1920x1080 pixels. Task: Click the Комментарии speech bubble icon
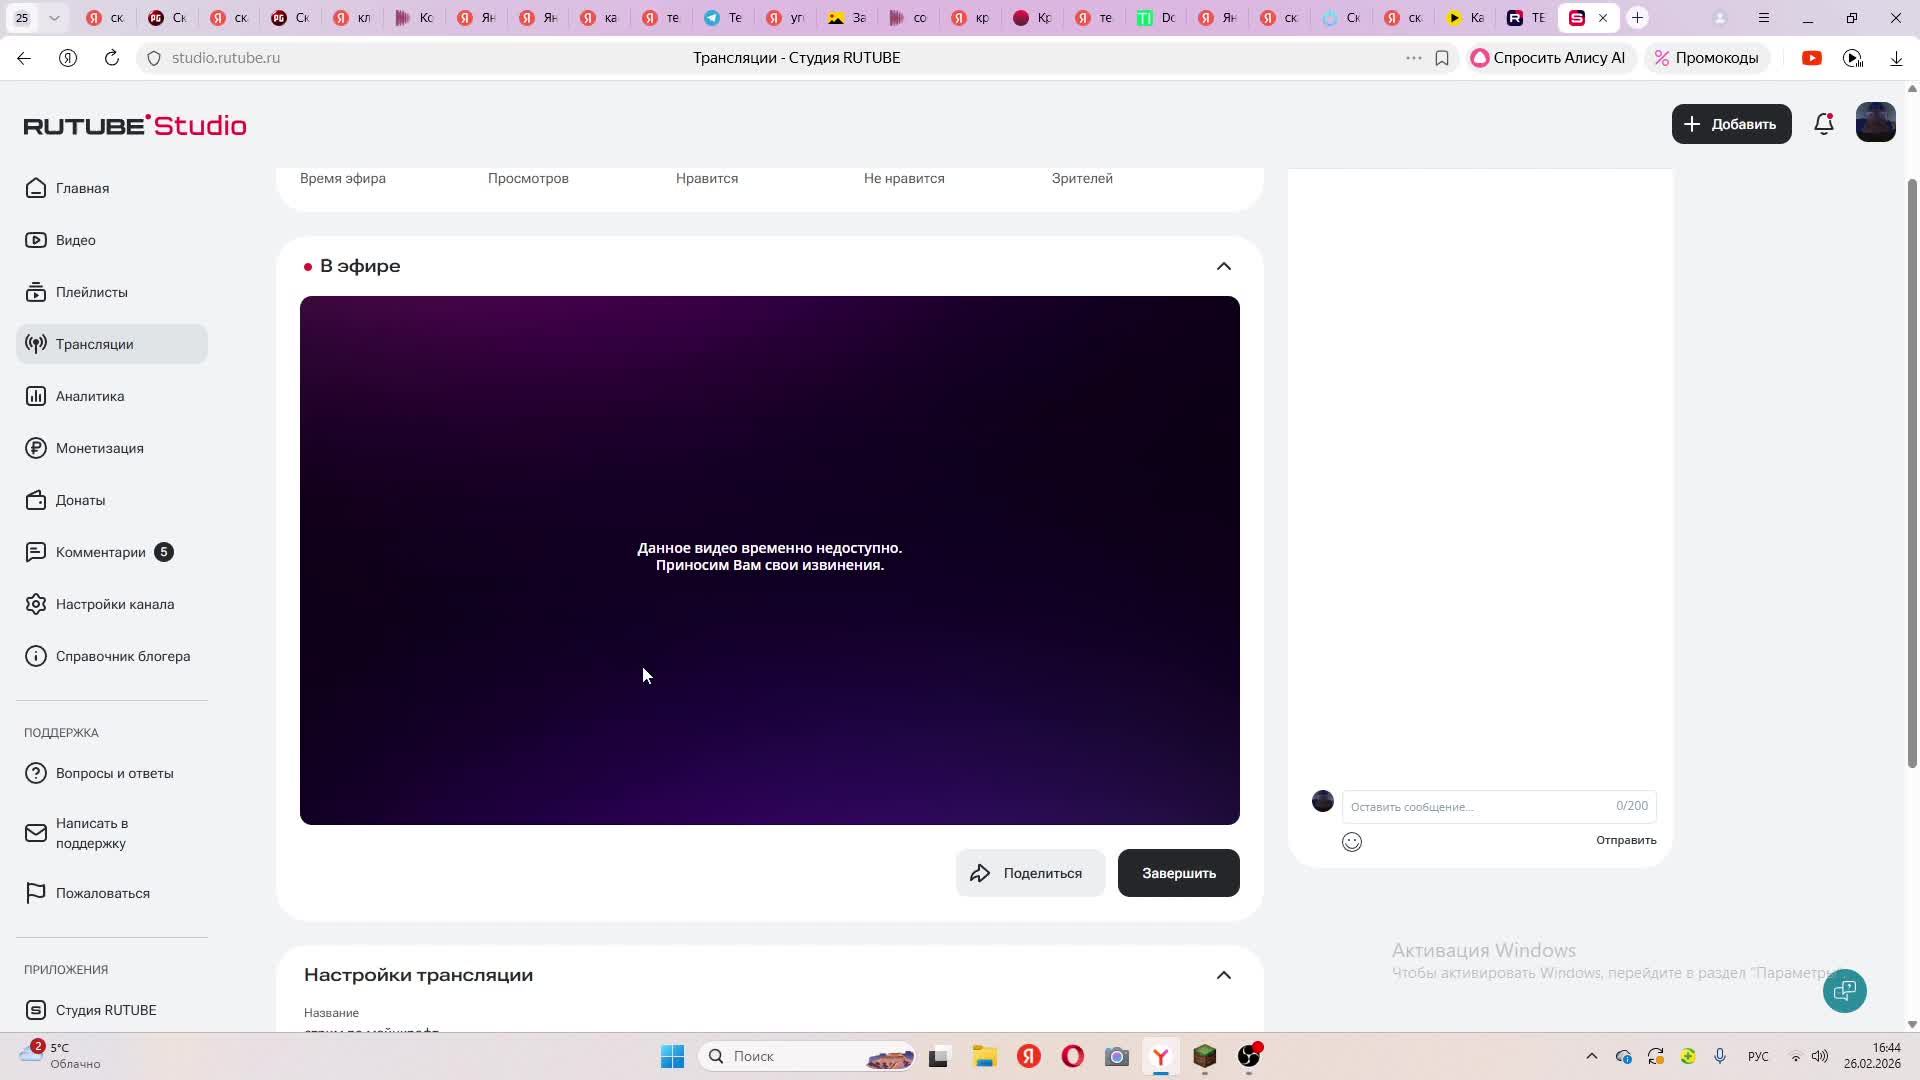pyautogui.click(x=36, y=552)
